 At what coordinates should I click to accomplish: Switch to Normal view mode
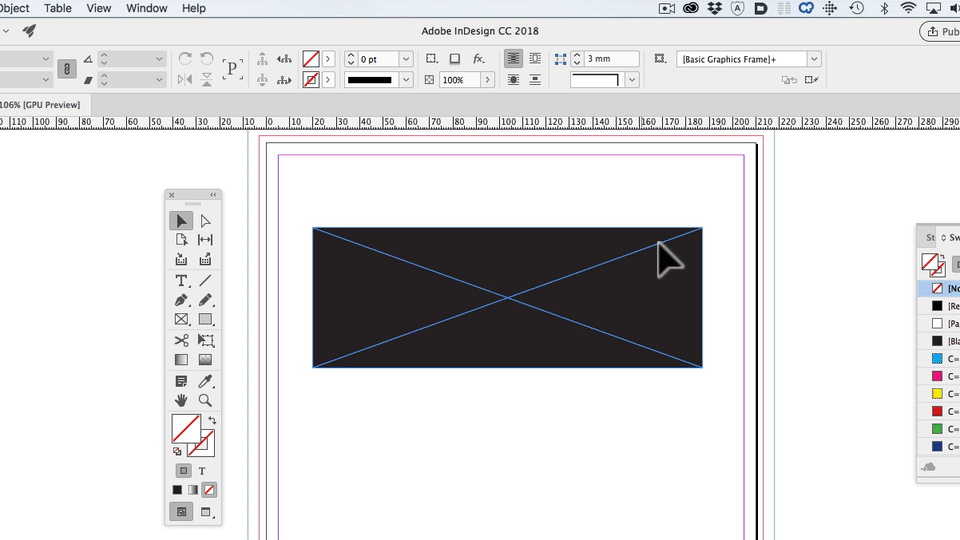pyautogui.click(x=181, y=512)
